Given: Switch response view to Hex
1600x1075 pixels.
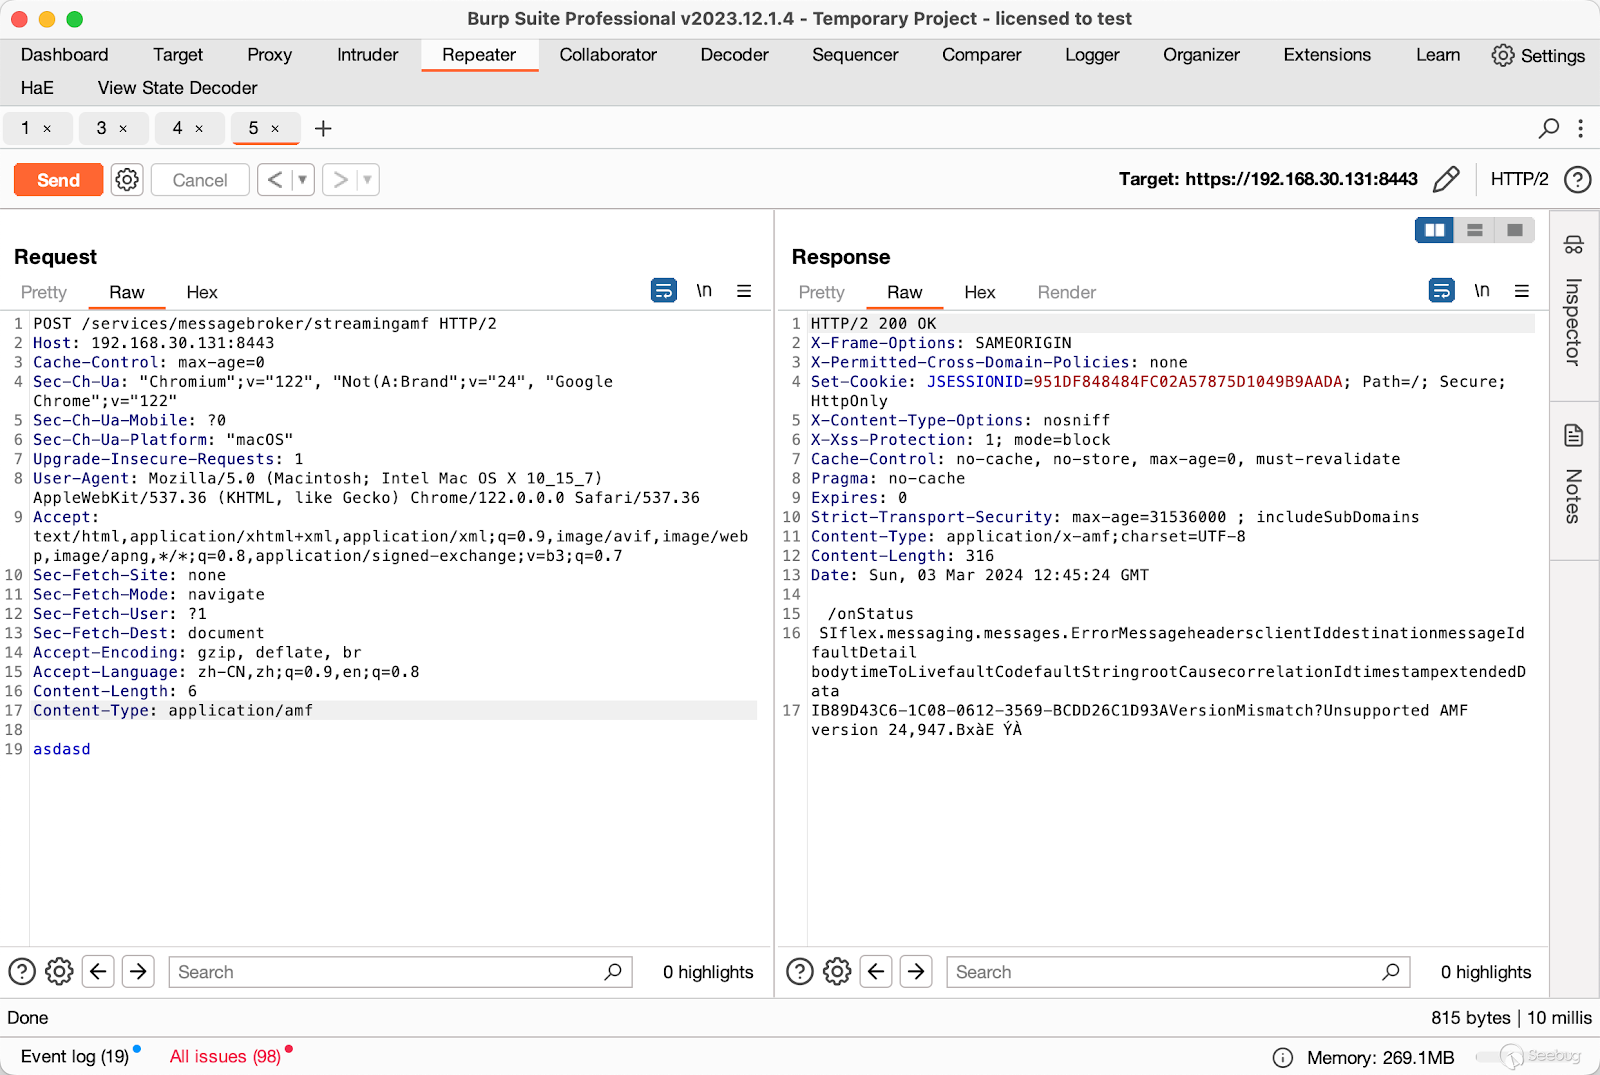Looking at the screenshot, I should coord(980,292).
